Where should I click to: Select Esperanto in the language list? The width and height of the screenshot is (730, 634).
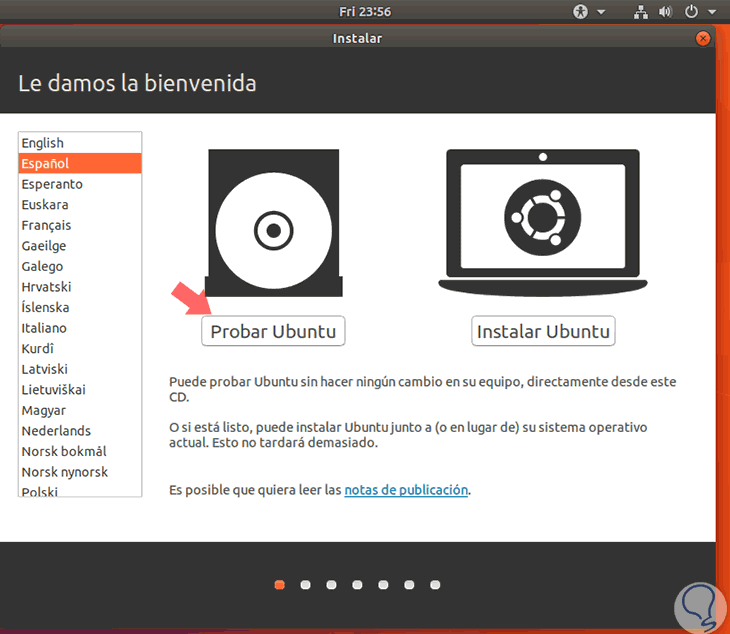coord(80,184)
